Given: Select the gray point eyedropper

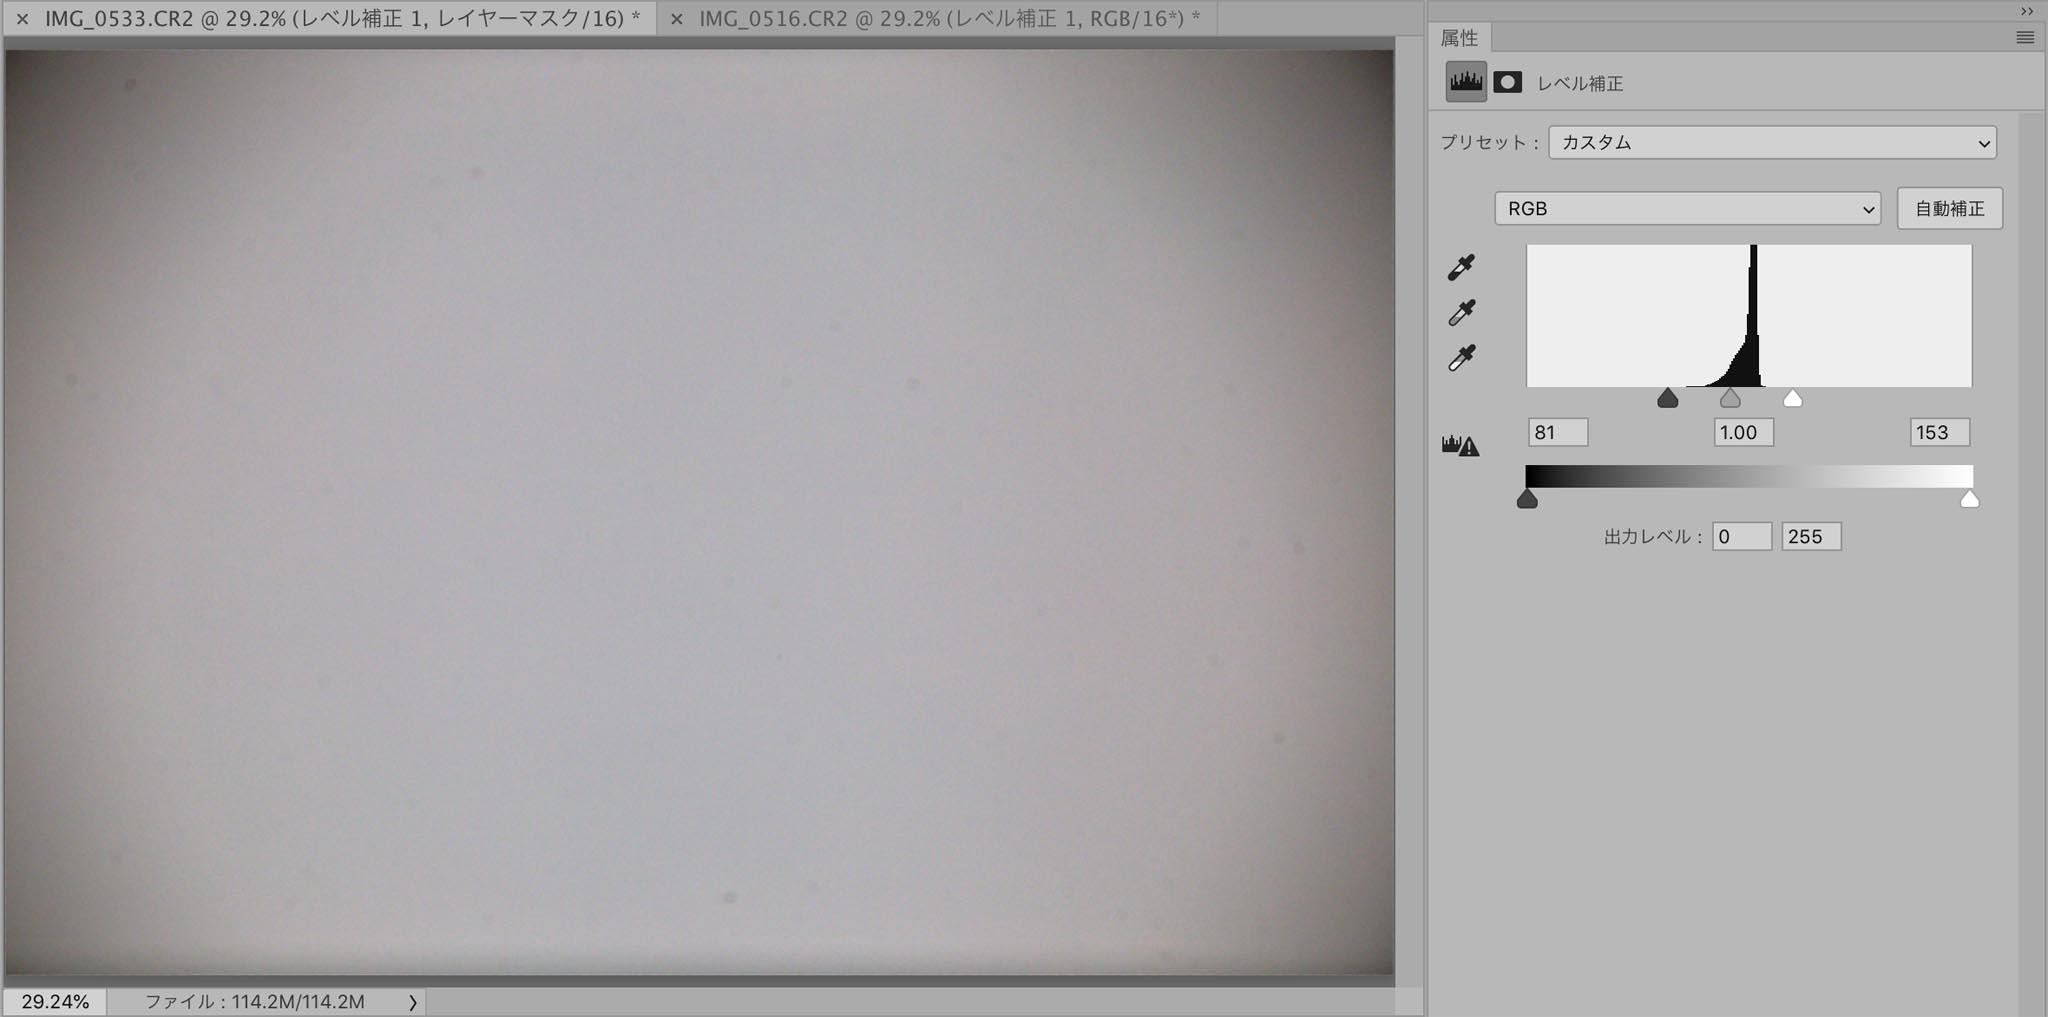Looking at the screenshot, I should pos(1461,313).
